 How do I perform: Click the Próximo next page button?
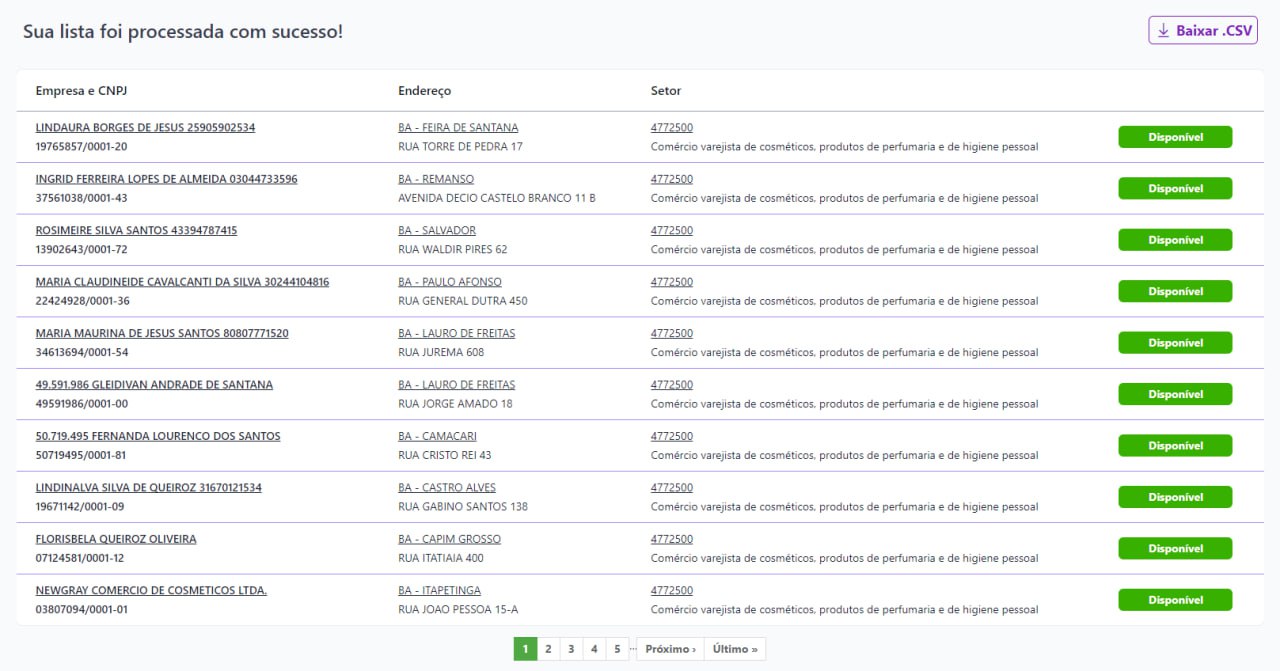[670, 649]
